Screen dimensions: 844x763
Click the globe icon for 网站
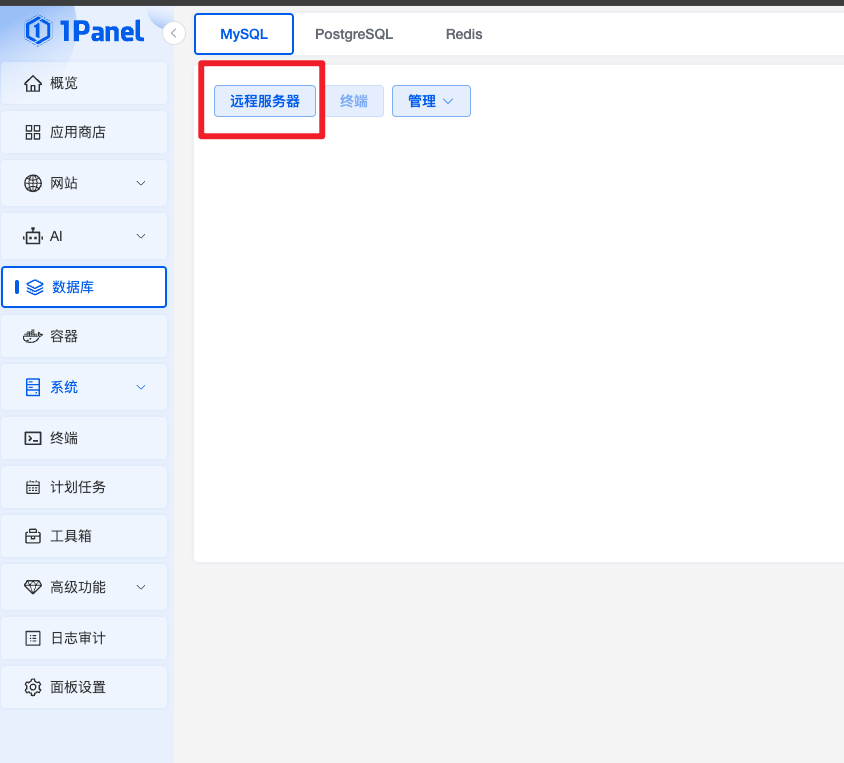pos(33,183)
